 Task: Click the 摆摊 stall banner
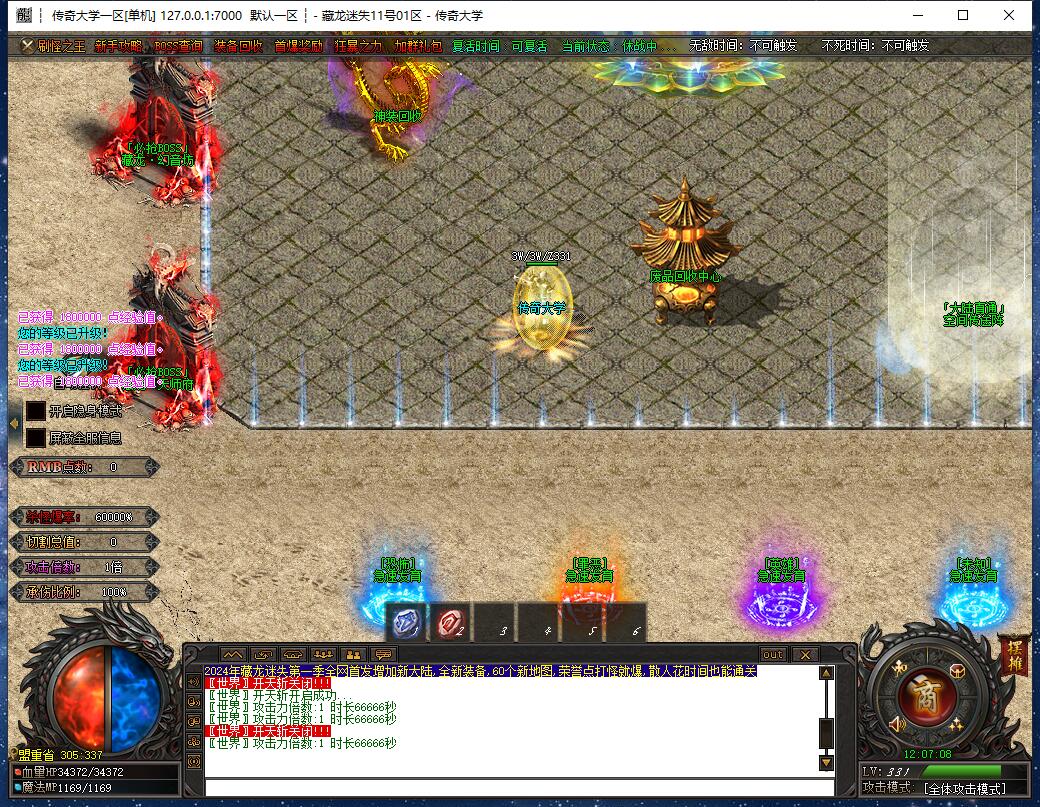[x=1014, y=655]
